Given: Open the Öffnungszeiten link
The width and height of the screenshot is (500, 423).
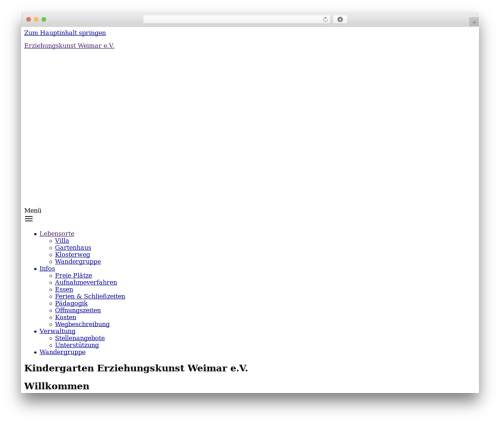Looking at the screenshot, I should 78,310.
